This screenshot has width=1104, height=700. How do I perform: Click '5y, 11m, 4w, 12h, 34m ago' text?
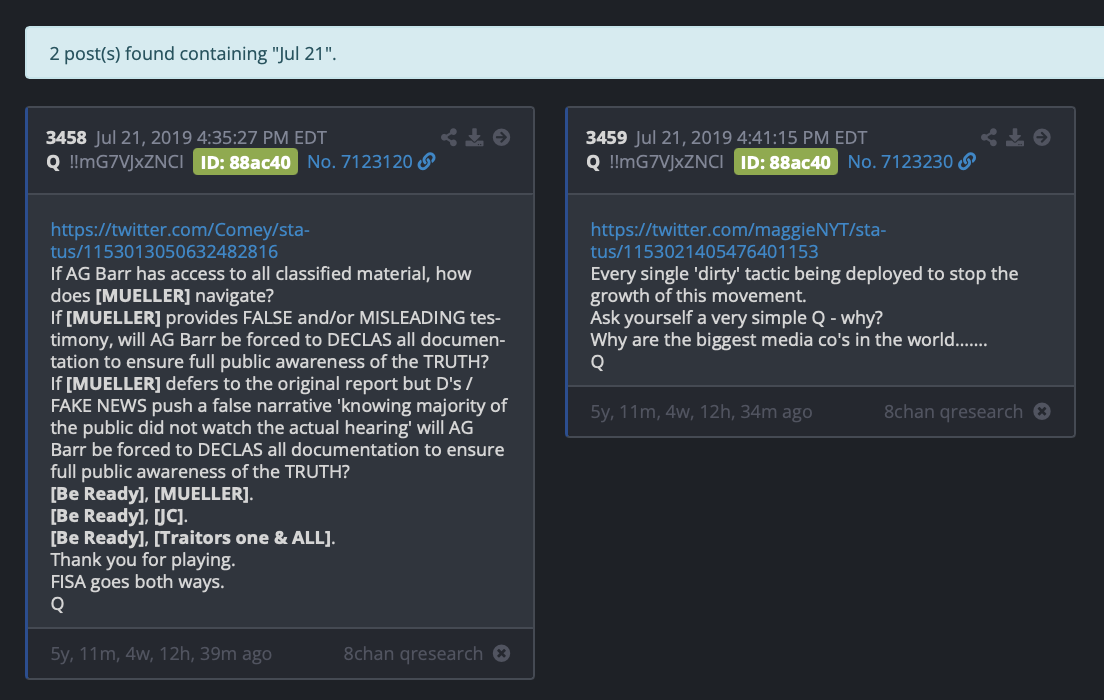click(701, 411)
